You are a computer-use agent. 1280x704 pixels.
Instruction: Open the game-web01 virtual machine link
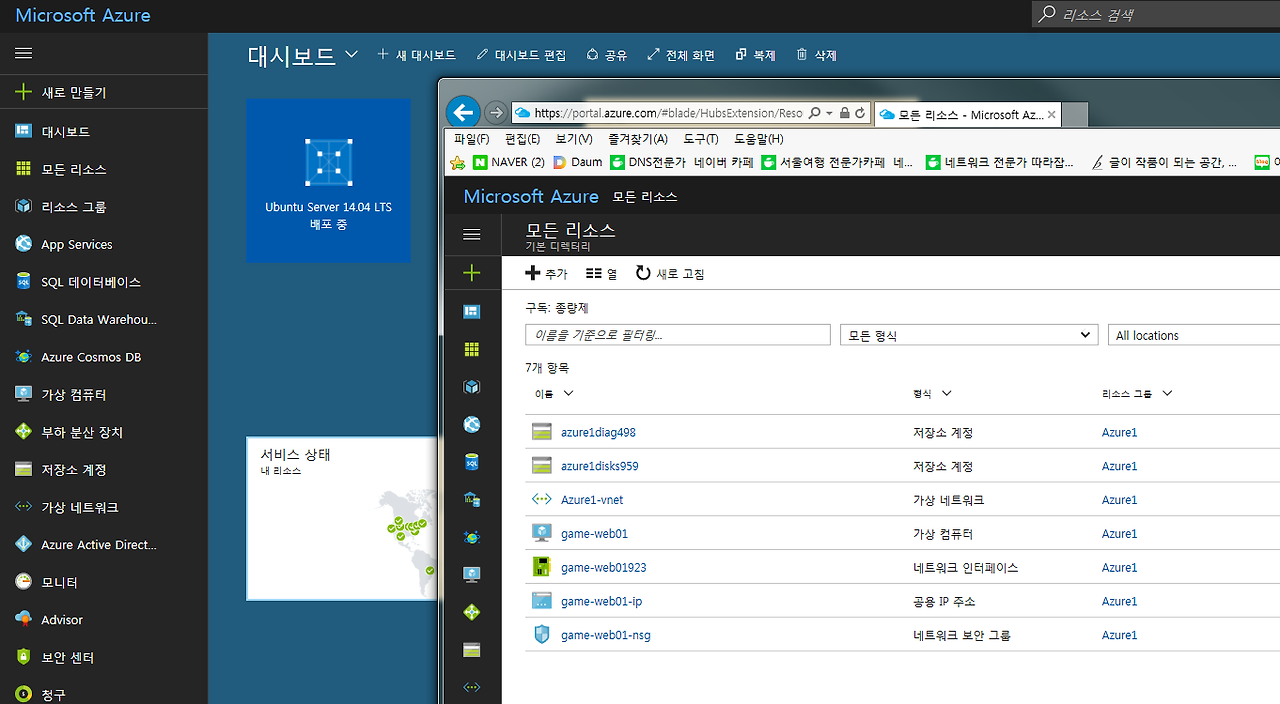[595, 534]
